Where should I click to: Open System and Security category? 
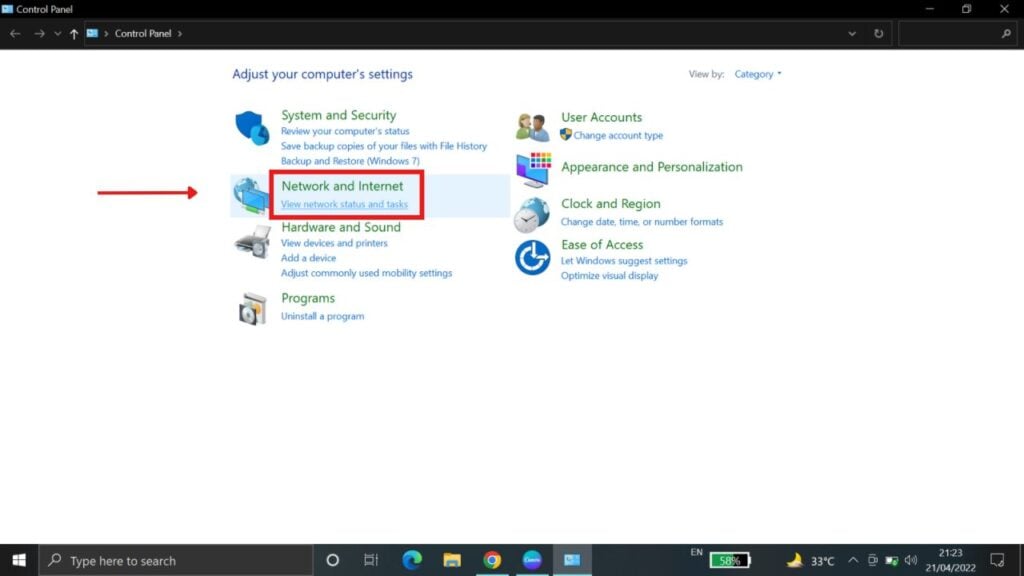(338, 115)
